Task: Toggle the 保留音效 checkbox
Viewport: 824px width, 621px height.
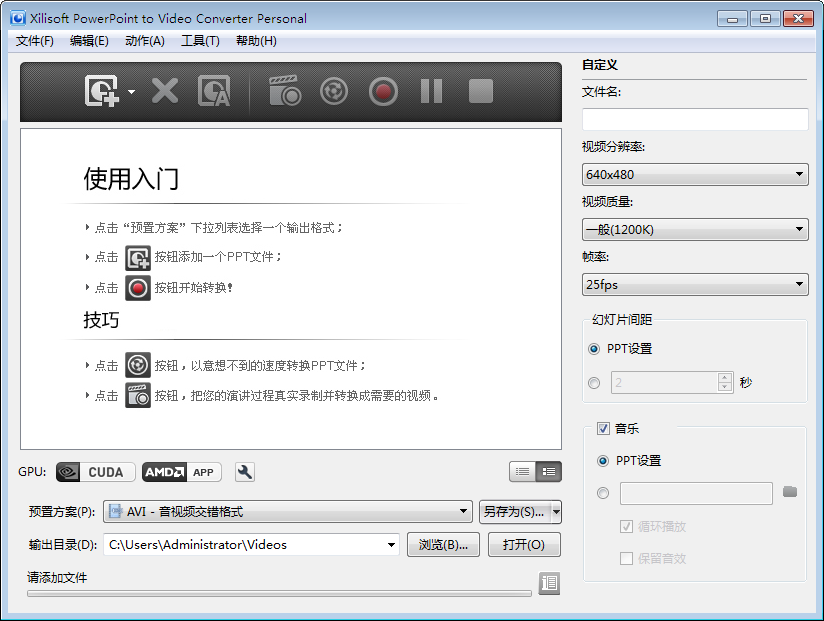Action: pos(626,558)
